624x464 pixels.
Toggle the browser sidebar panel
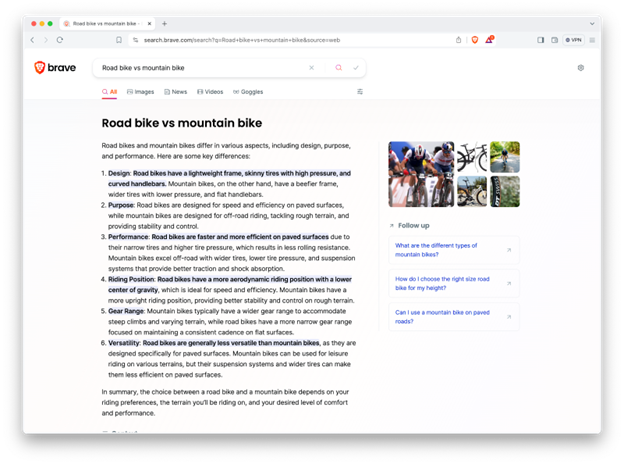pyautogui.click(x=541, y=40)
